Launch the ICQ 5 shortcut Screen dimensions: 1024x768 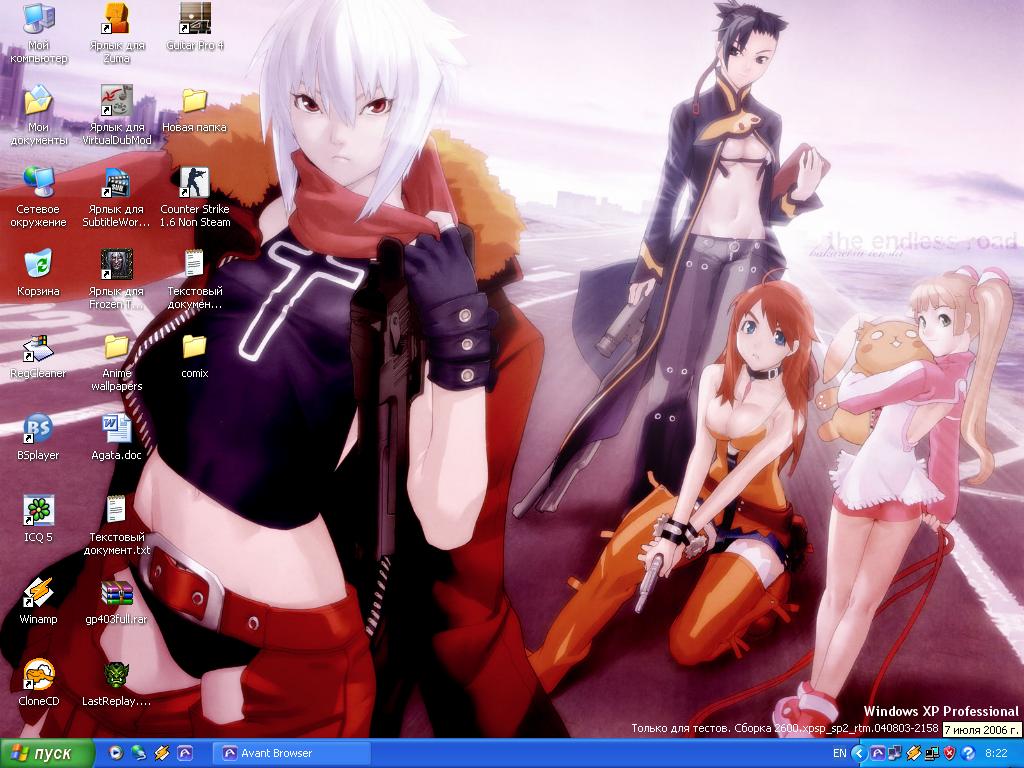[x=39, y=511]
